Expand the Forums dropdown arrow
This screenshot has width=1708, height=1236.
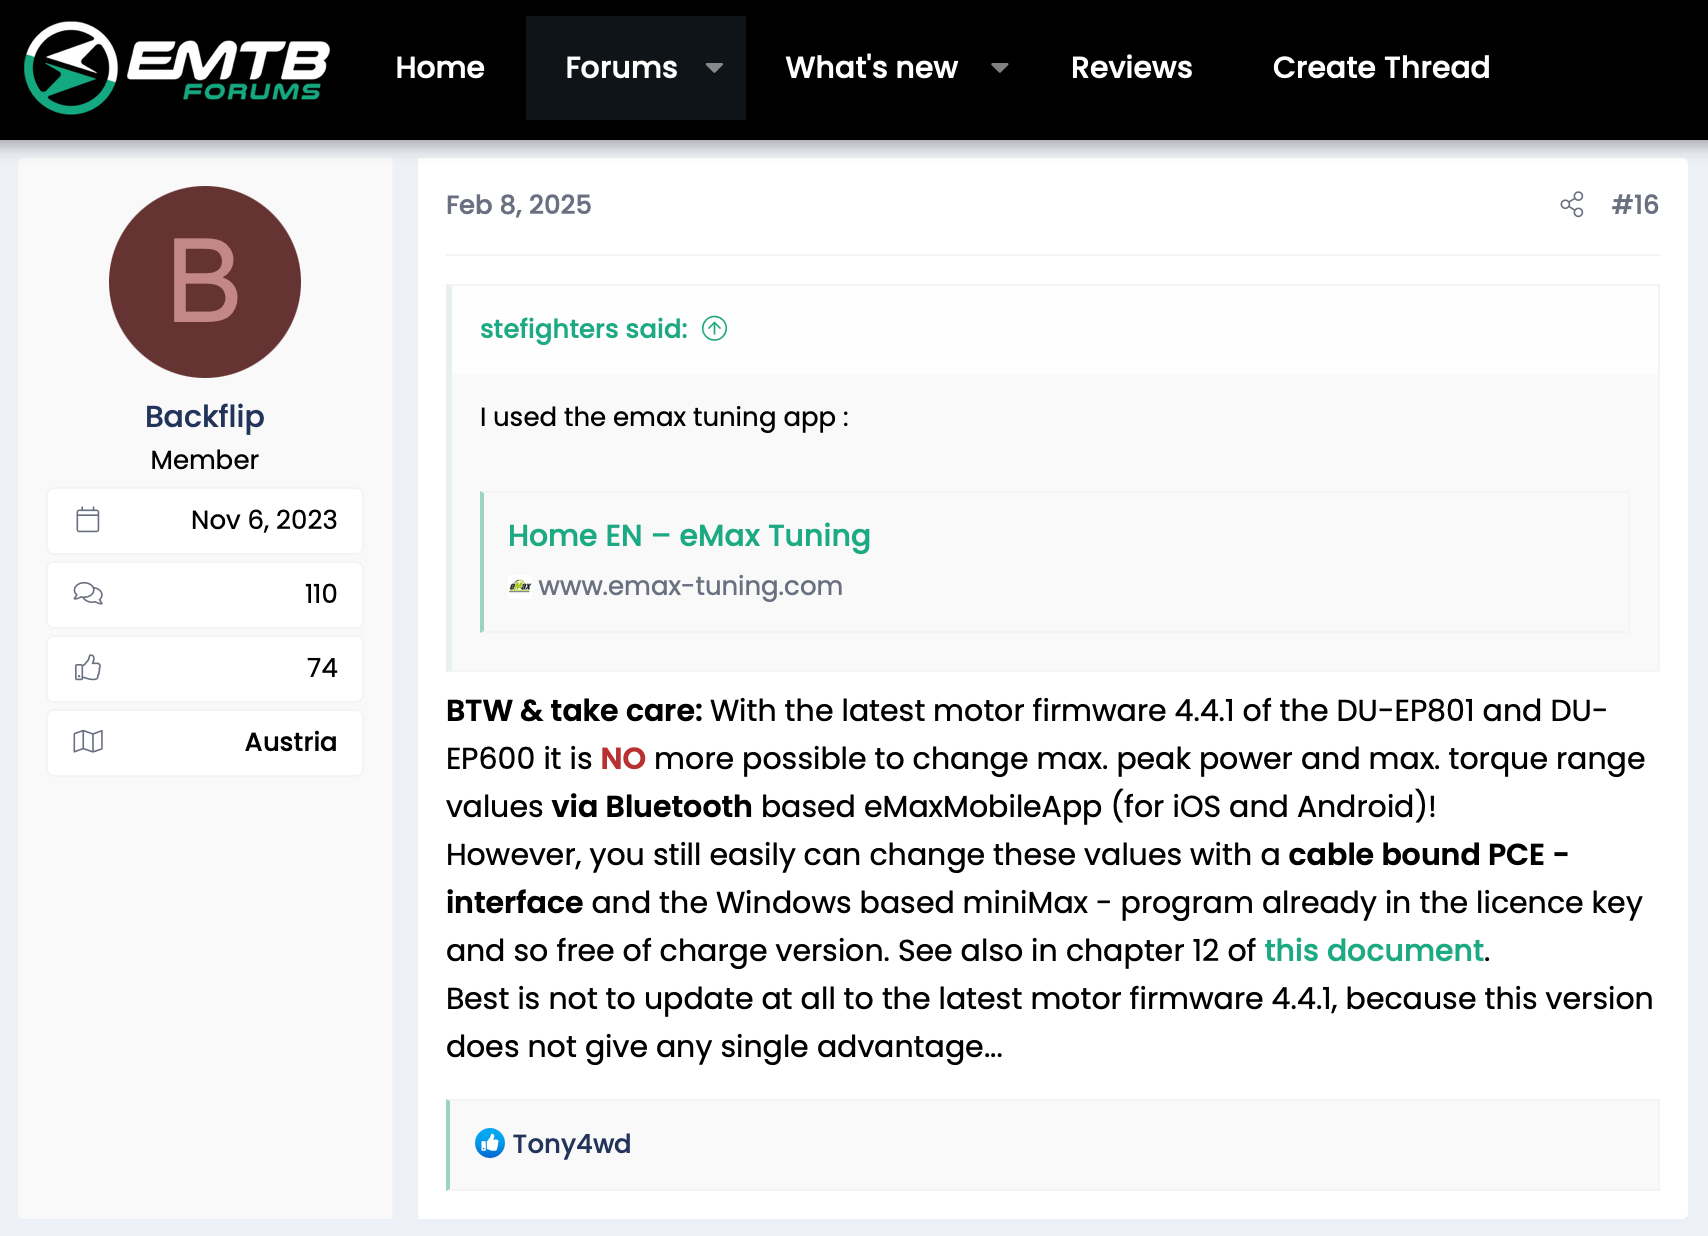714,68
